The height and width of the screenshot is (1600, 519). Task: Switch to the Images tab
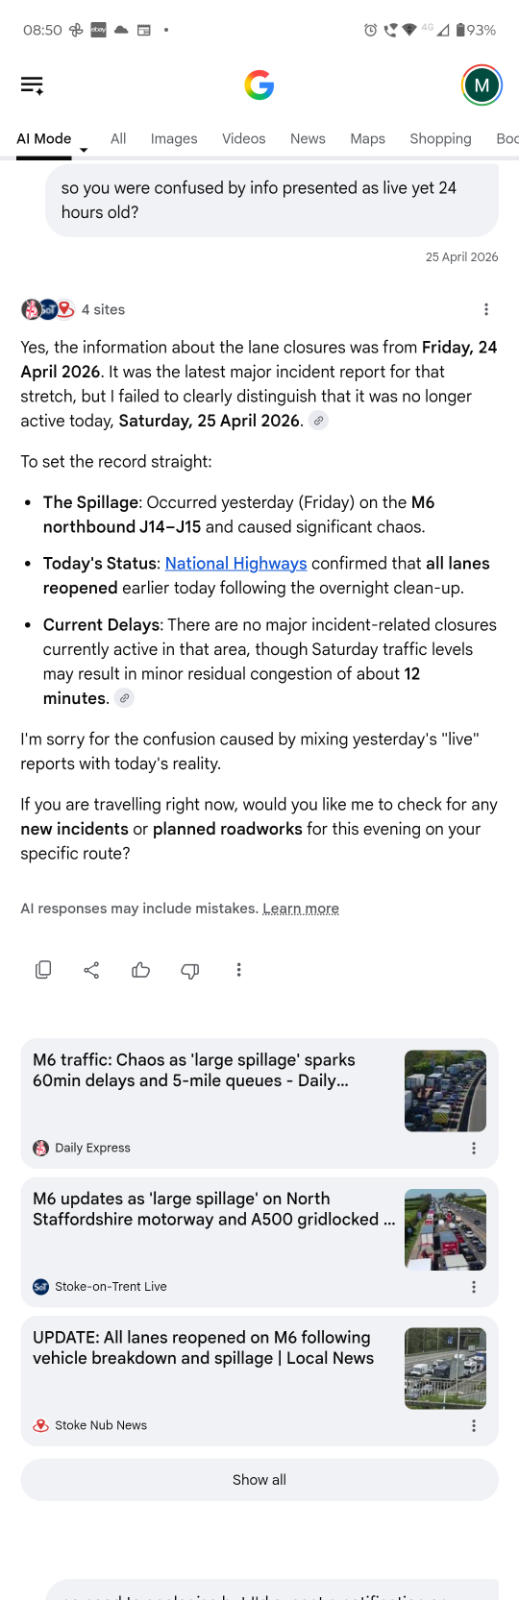(x=174, y=139)
